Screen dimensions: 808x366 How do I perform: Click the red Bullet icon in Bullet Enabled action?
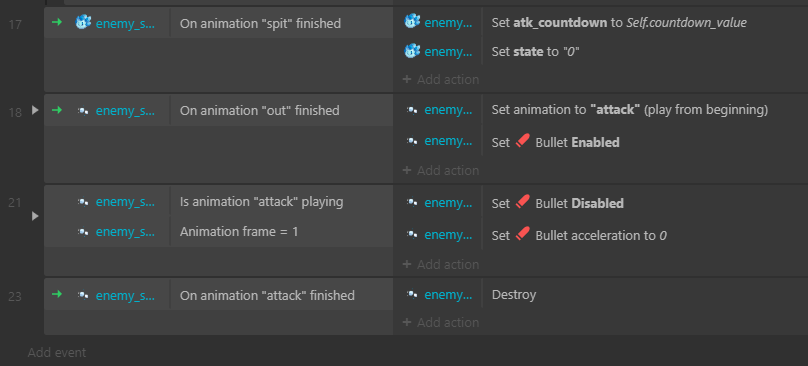pyautogui.click(x=523, y=141)
